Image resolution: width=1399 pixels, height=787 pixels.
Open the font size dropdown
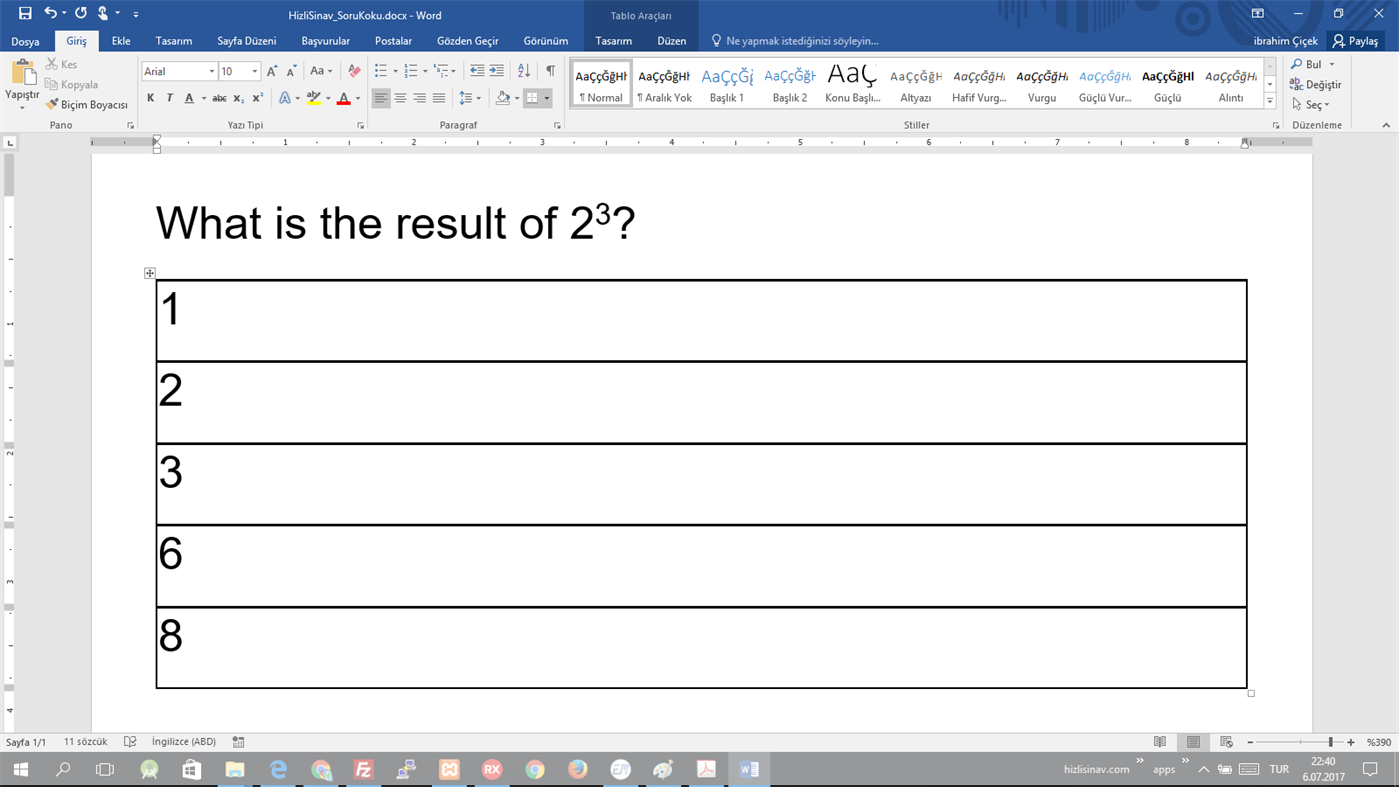click(255, 71)
